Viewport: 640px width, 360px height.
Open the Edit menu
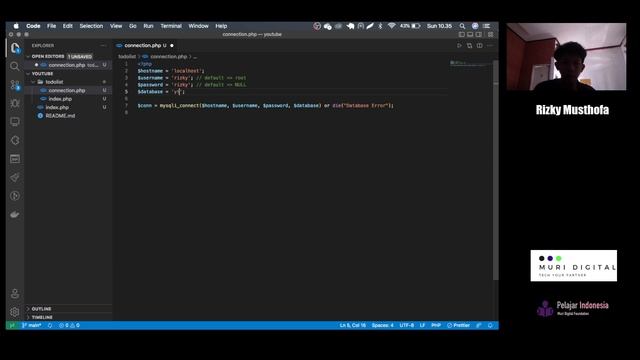(x=67, y=26)
